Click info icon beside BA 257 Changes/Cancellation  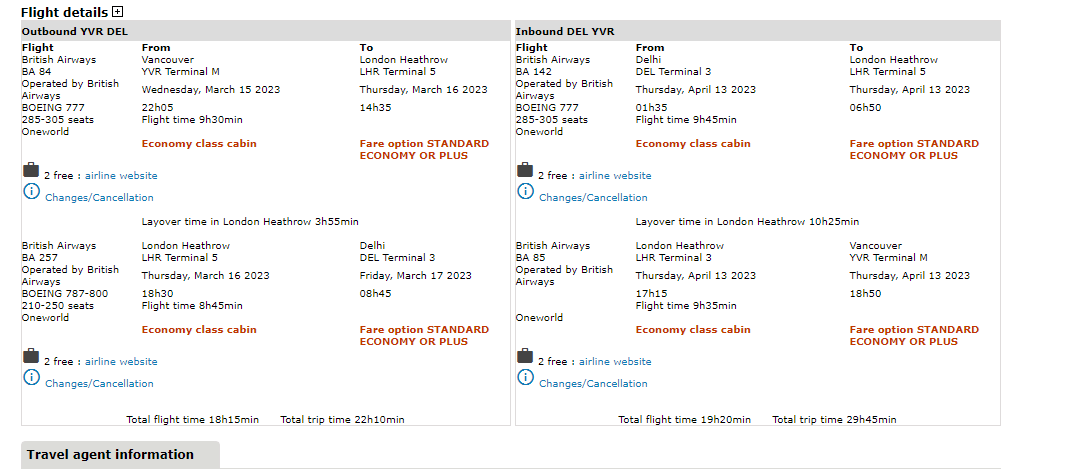coord(31,378)
